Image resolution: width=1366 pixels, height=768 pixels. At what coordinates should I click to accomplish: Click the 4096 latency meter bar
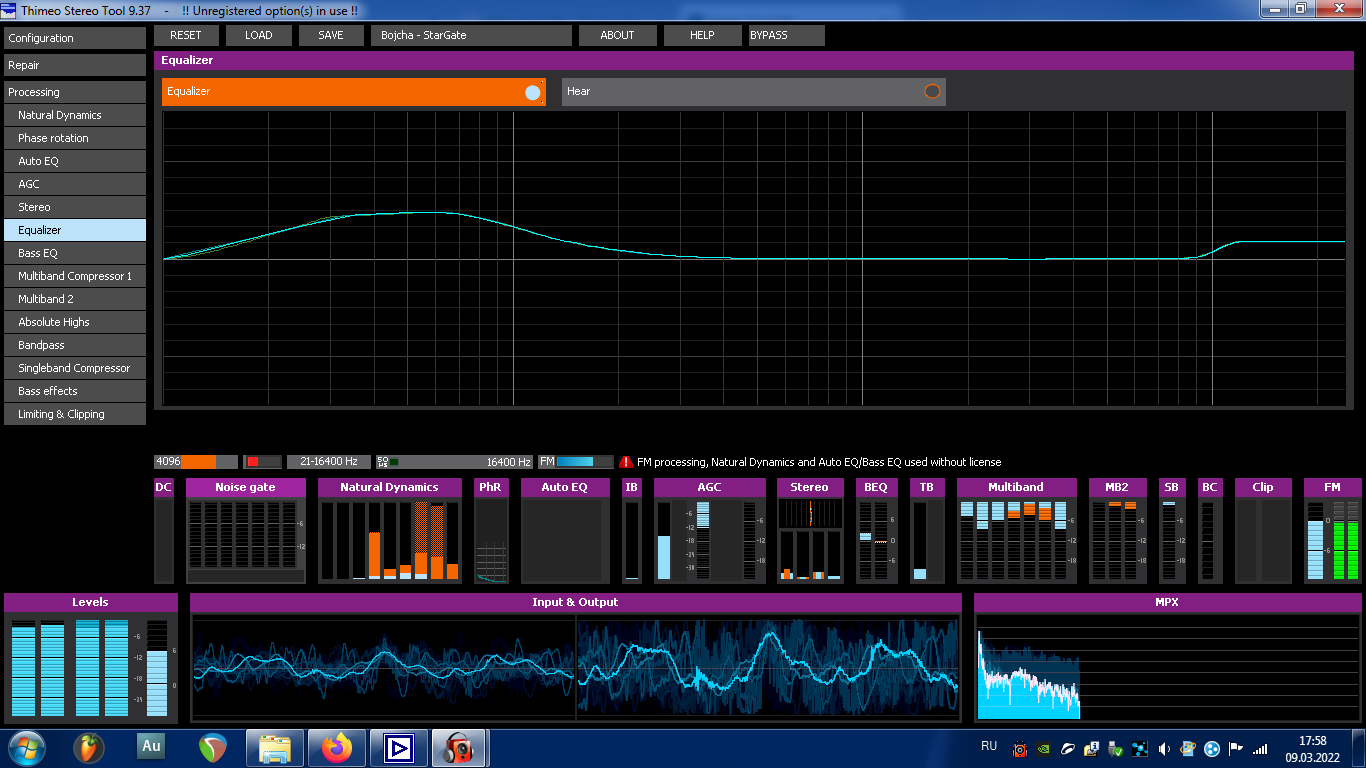(x=196, y=462)
